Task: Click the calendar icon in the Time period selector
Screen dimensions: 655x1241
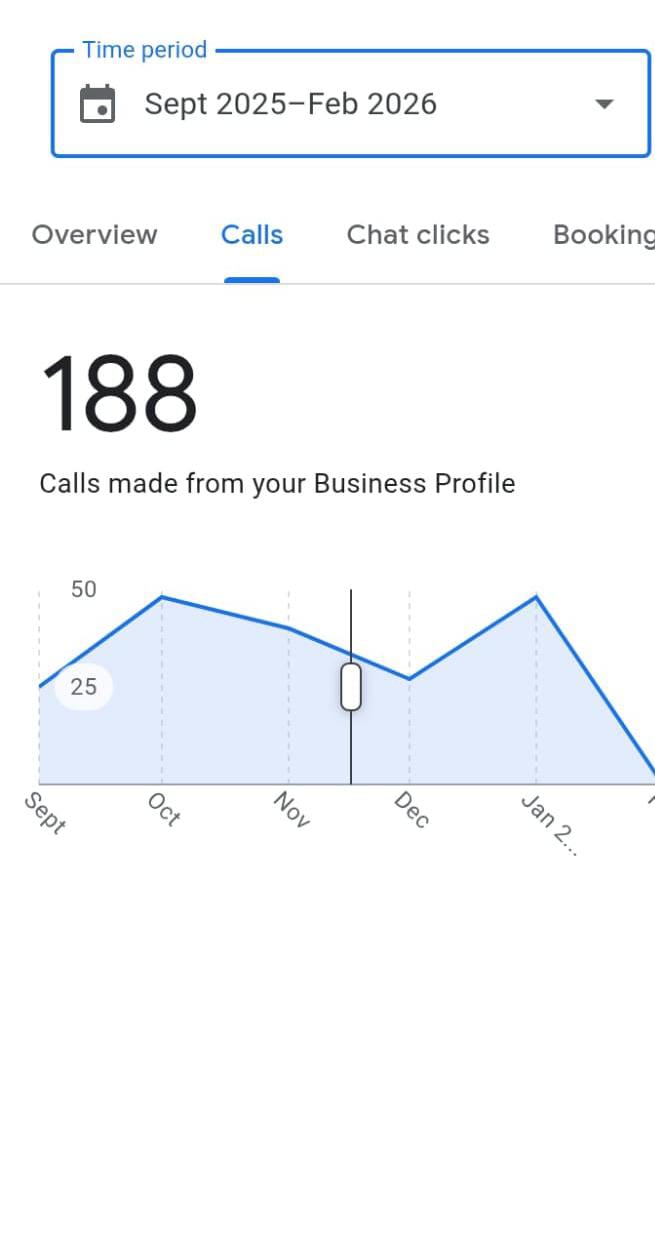Action: pyautogui.click(x=97, y=102)
